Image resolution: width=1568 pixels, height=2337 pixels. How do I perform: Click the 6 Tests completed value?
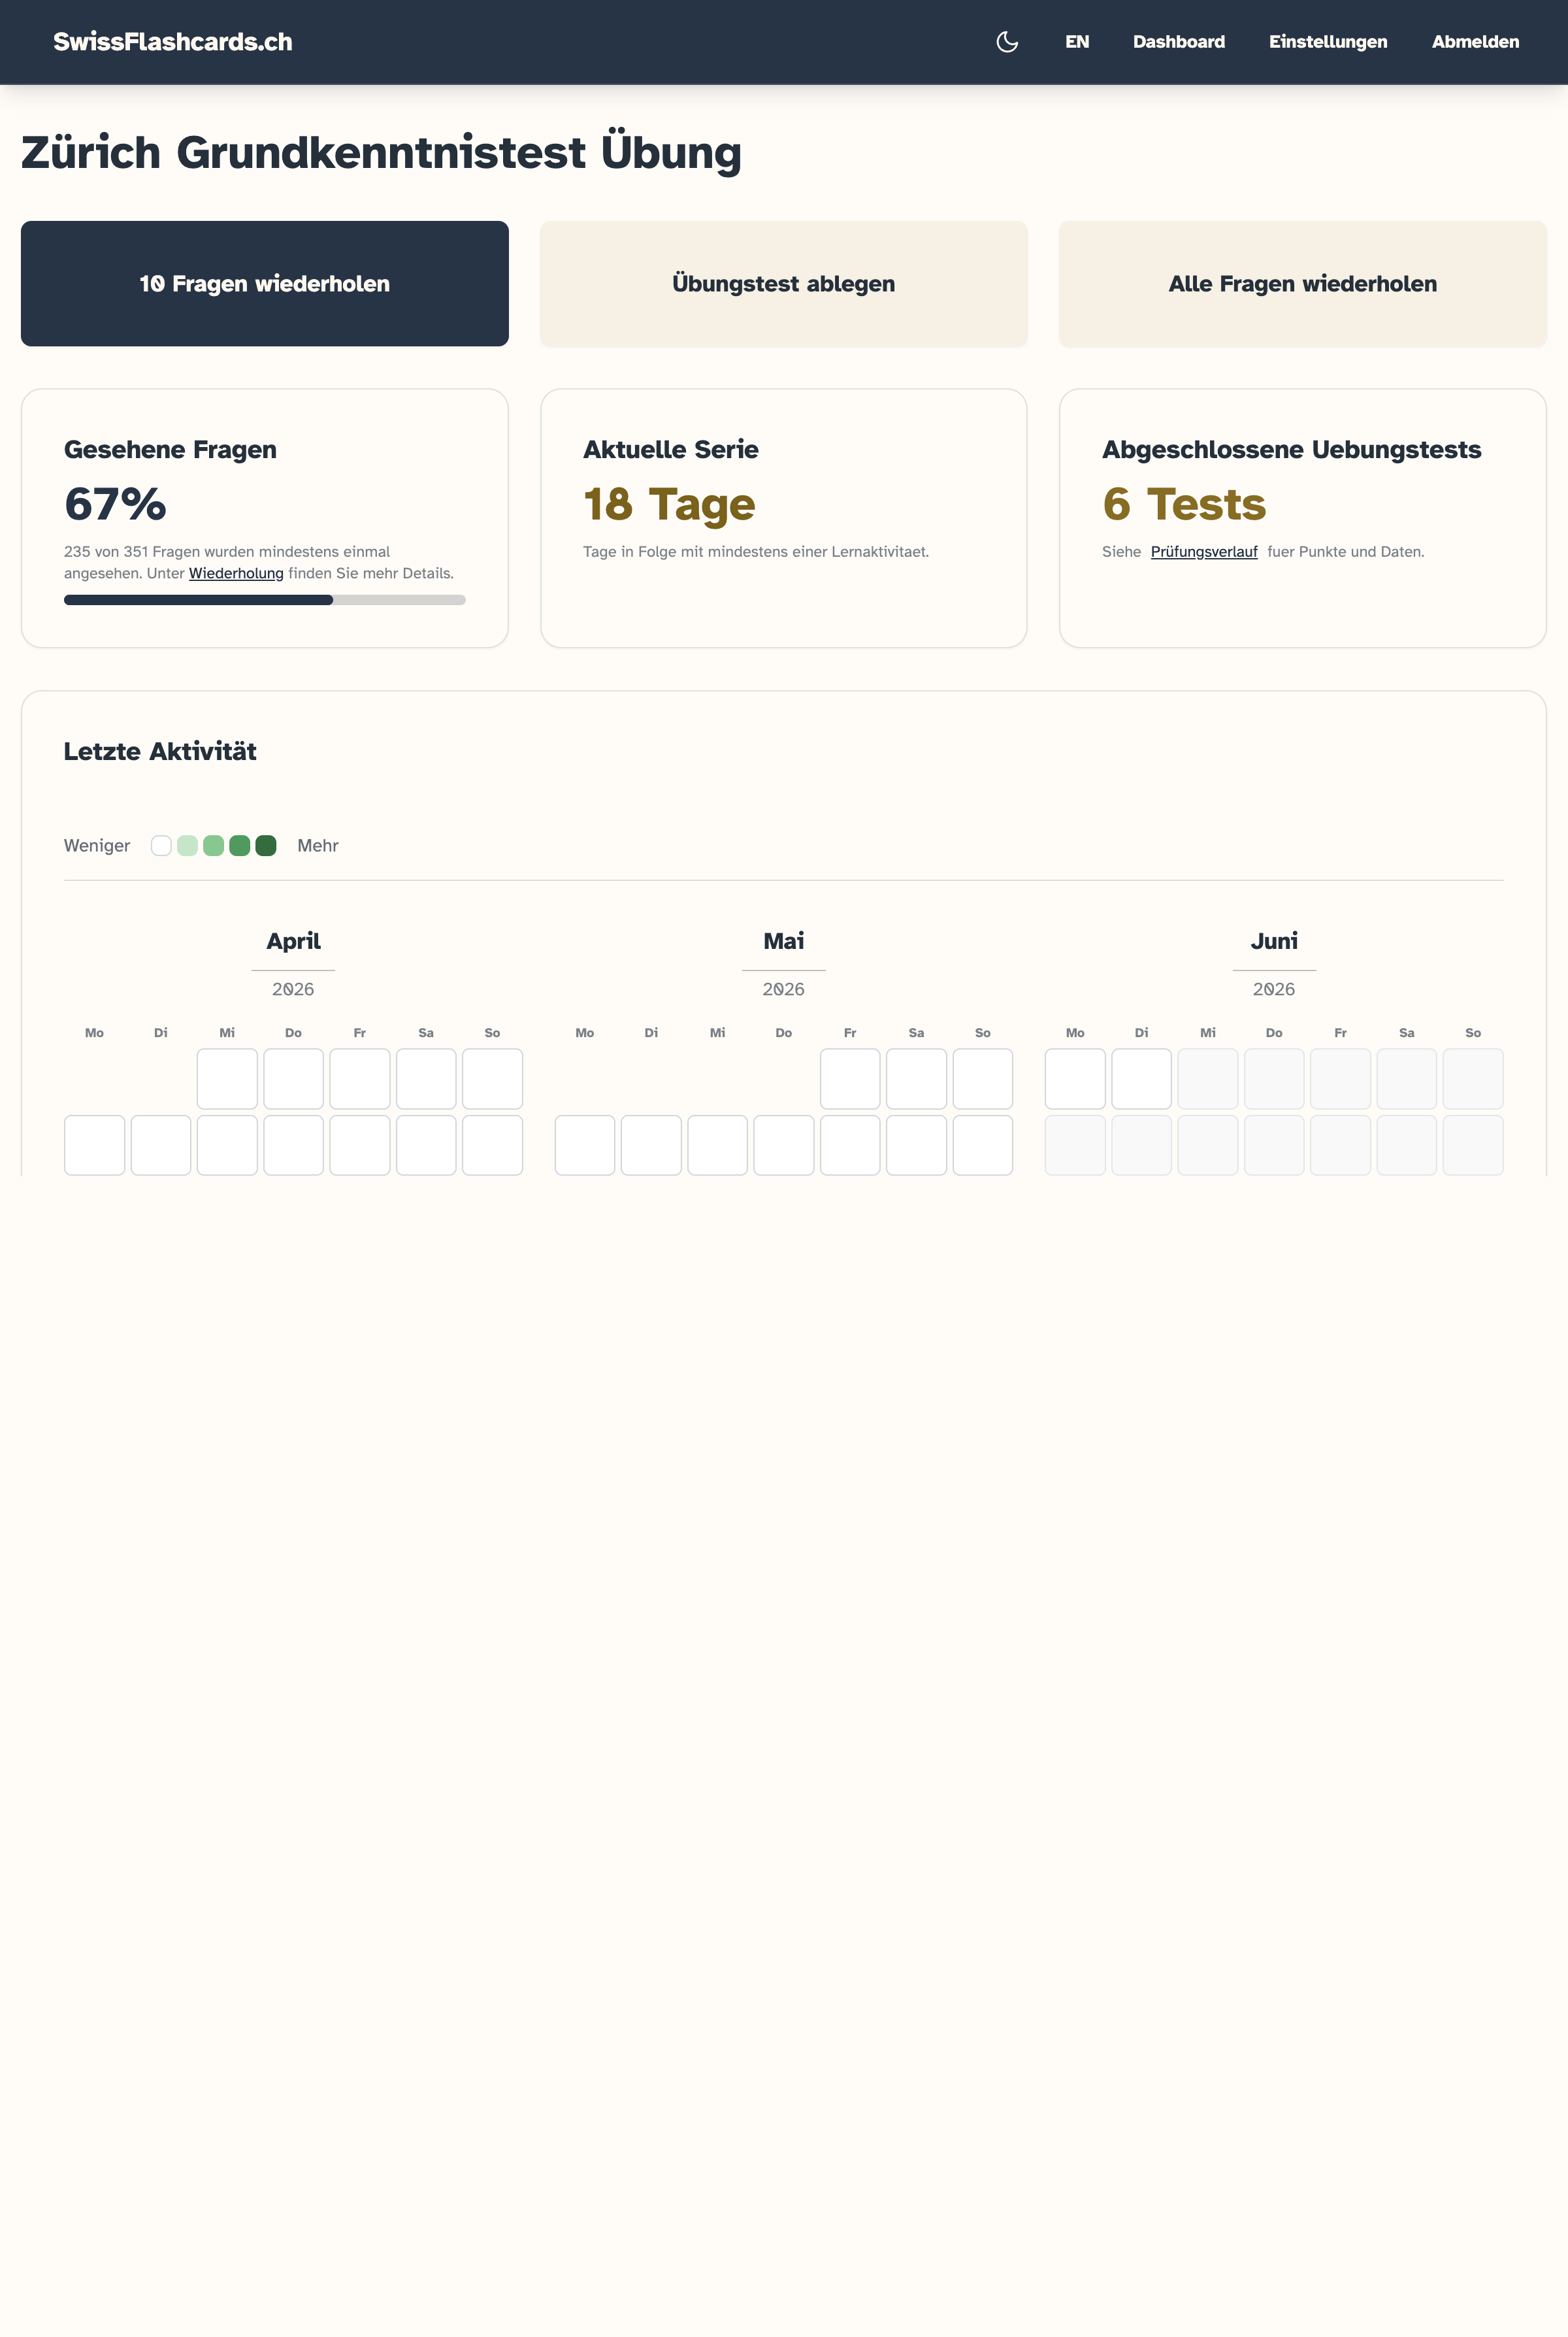[1184, 504]
